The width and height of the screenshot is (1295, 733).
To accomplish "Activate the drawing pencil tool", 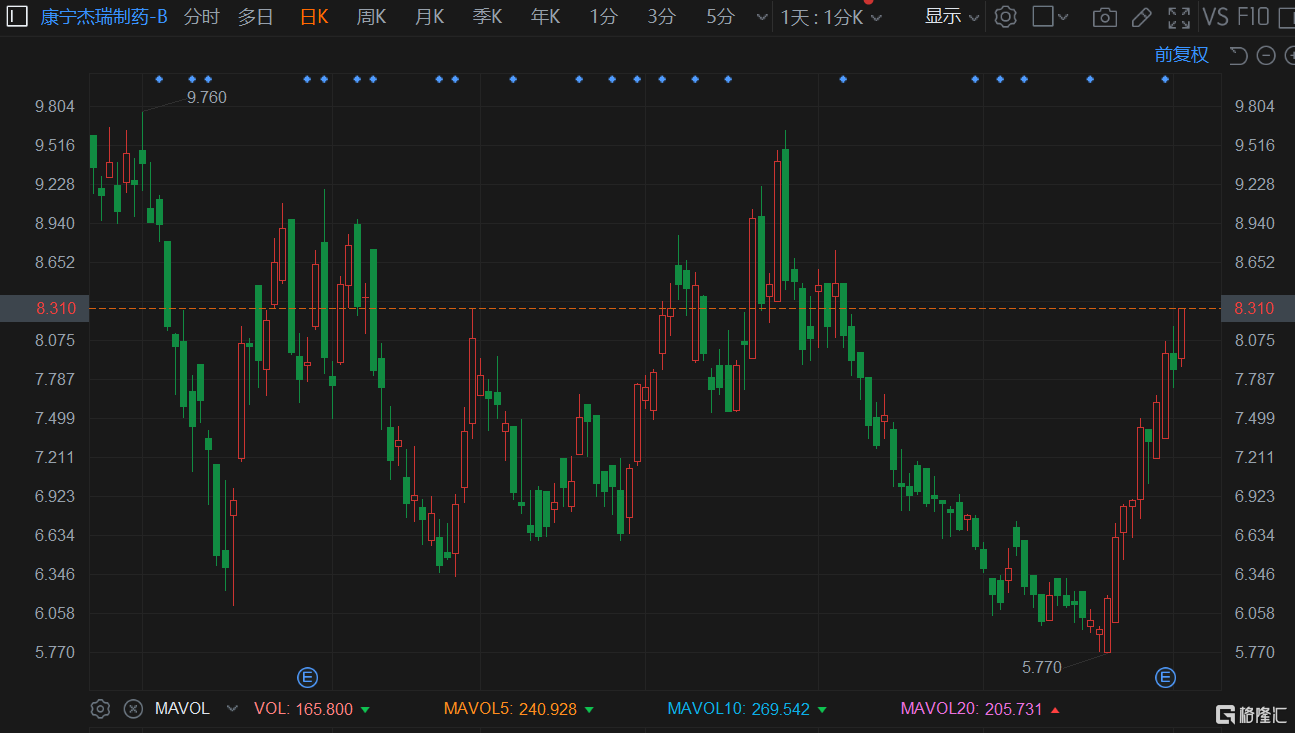I will pyautogui.click(x=1141, y=17).
